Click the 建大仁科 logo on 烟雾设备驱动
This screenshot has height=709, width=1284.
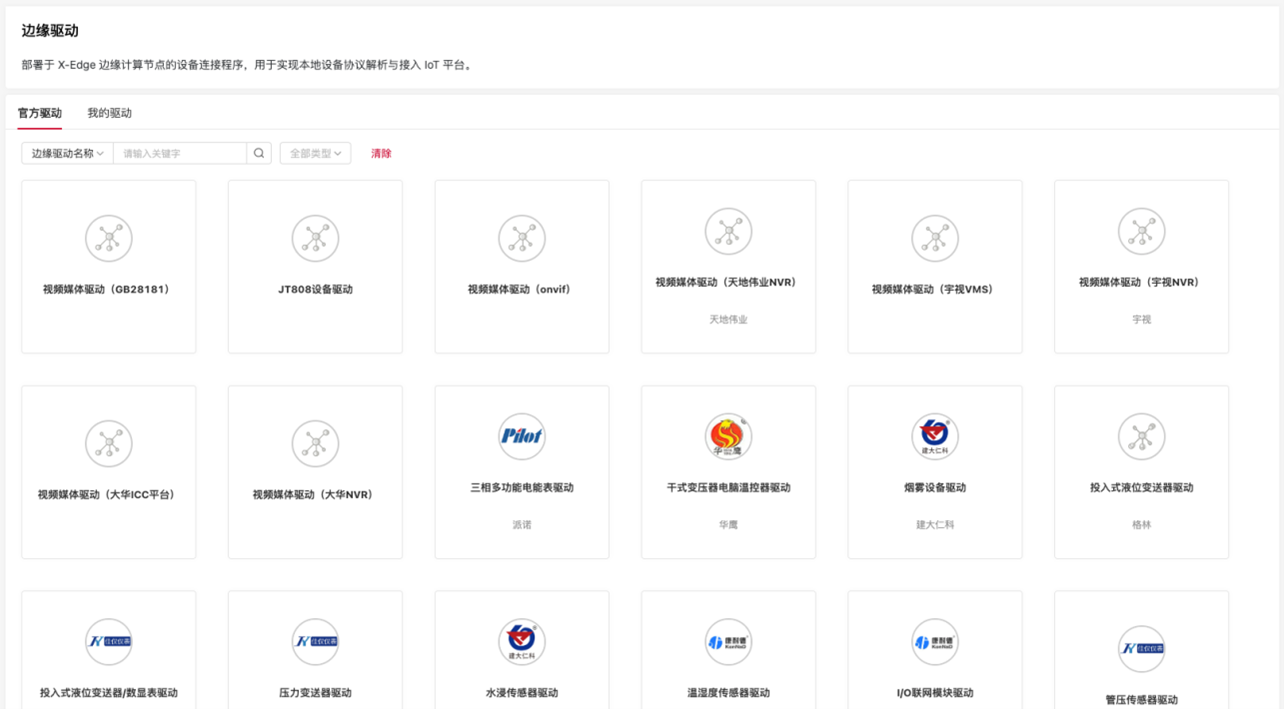point(934,436)
